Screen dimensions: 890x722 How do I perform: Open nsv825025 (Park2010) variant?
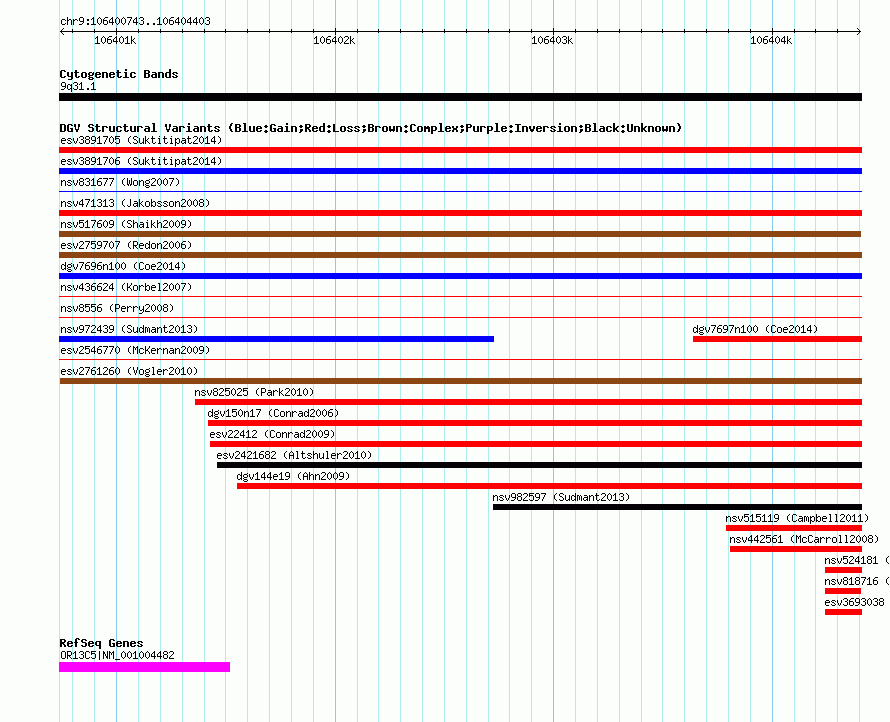click(x=254, y=392)
